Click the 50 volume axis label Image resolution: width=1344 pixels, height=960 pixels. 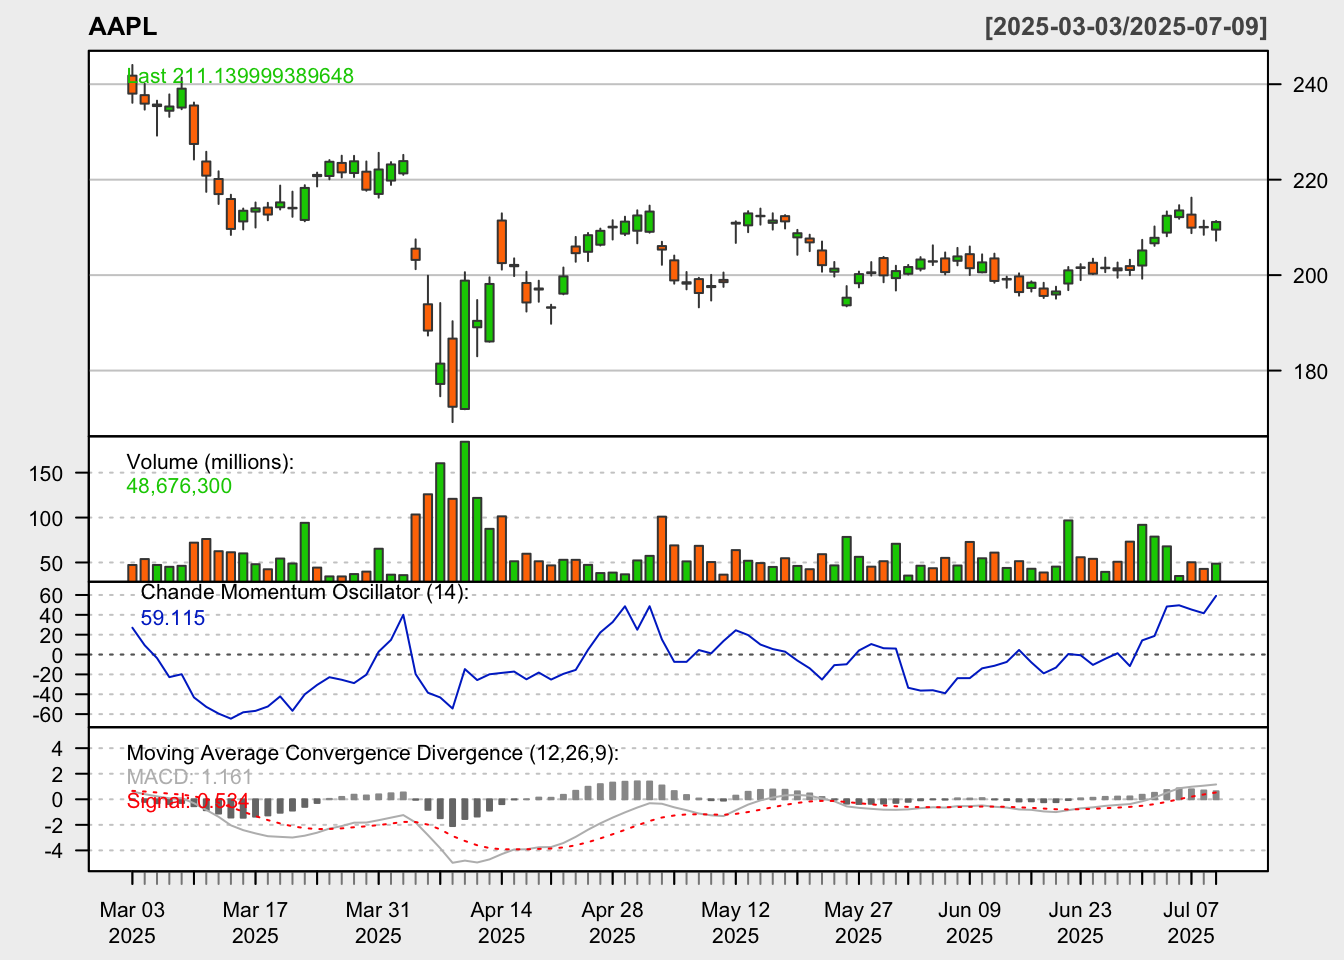(x=52, y=564)
